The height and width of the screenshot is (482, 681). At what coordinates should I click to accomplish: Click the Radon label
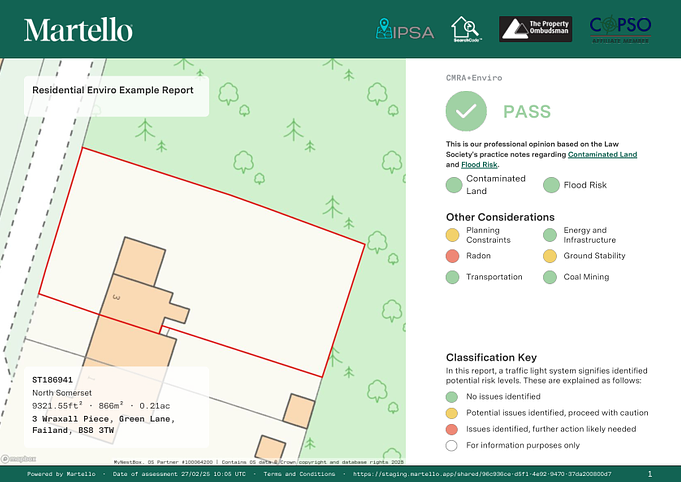click(x=478, y=256)
